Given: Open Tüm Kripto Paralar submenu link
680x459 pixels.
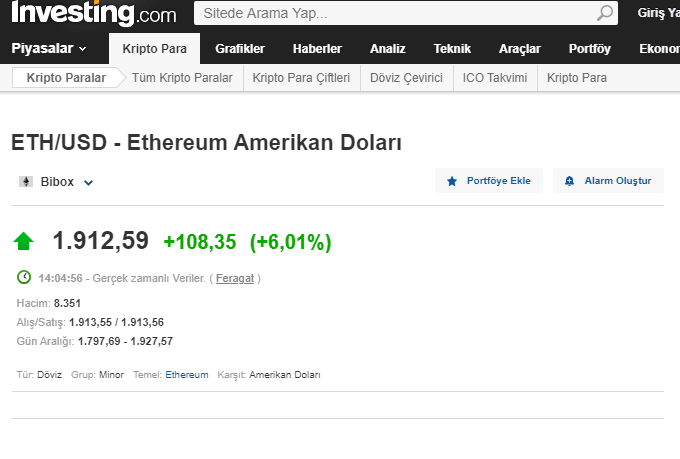Looking at the screenshot, I should point(182,78).
